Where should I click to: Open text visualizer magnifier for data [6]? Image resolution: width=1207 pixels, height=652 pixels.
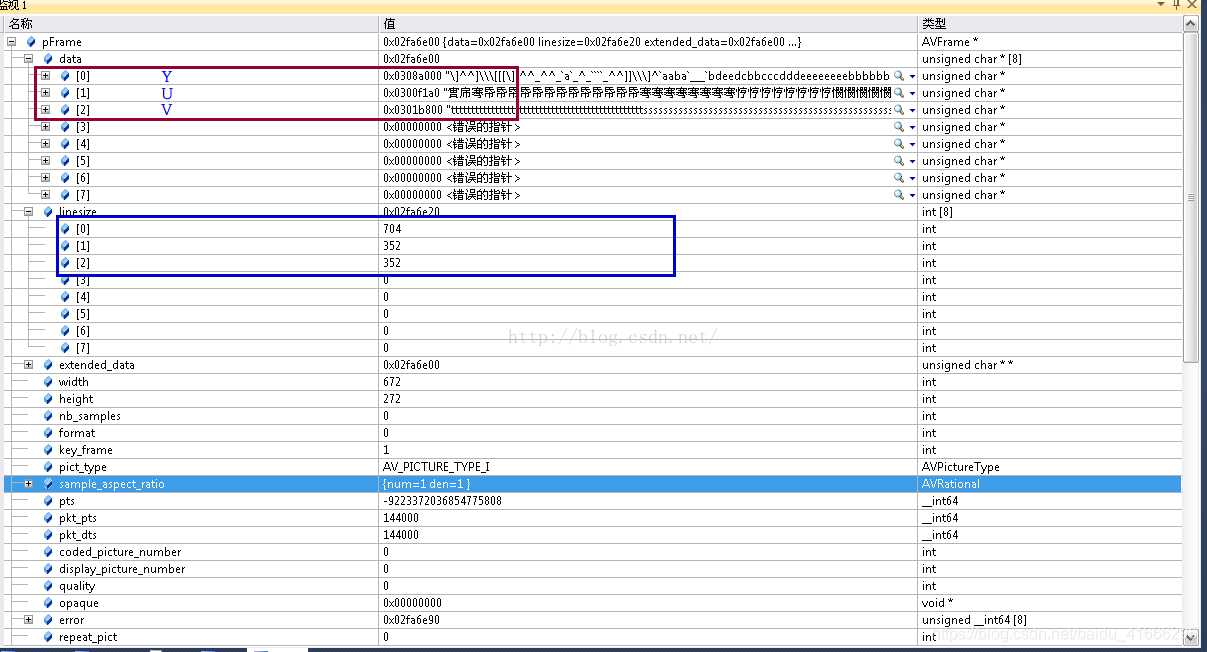[899, 178]
